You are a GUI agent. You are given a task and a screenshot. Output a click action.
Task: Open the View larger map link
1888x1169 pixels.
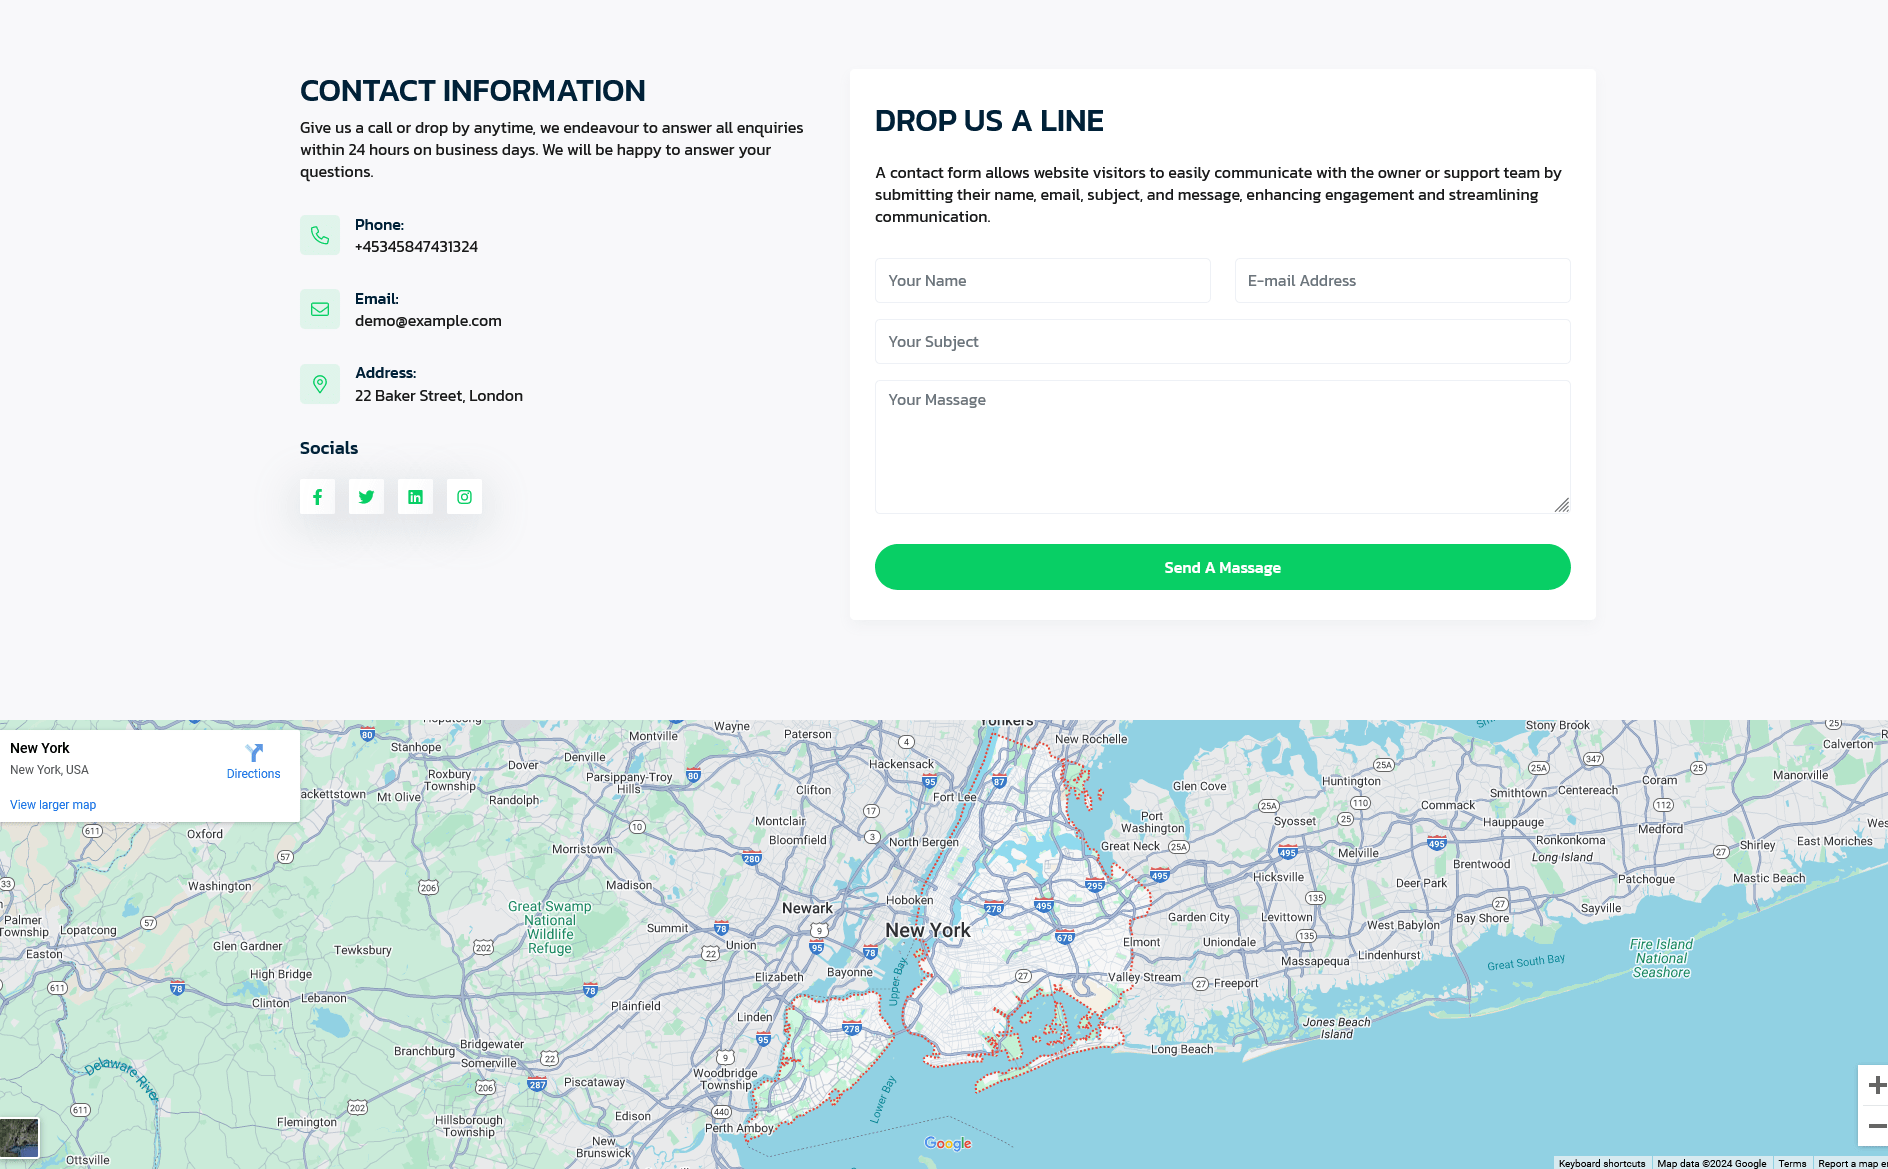(x=53, y=805)
